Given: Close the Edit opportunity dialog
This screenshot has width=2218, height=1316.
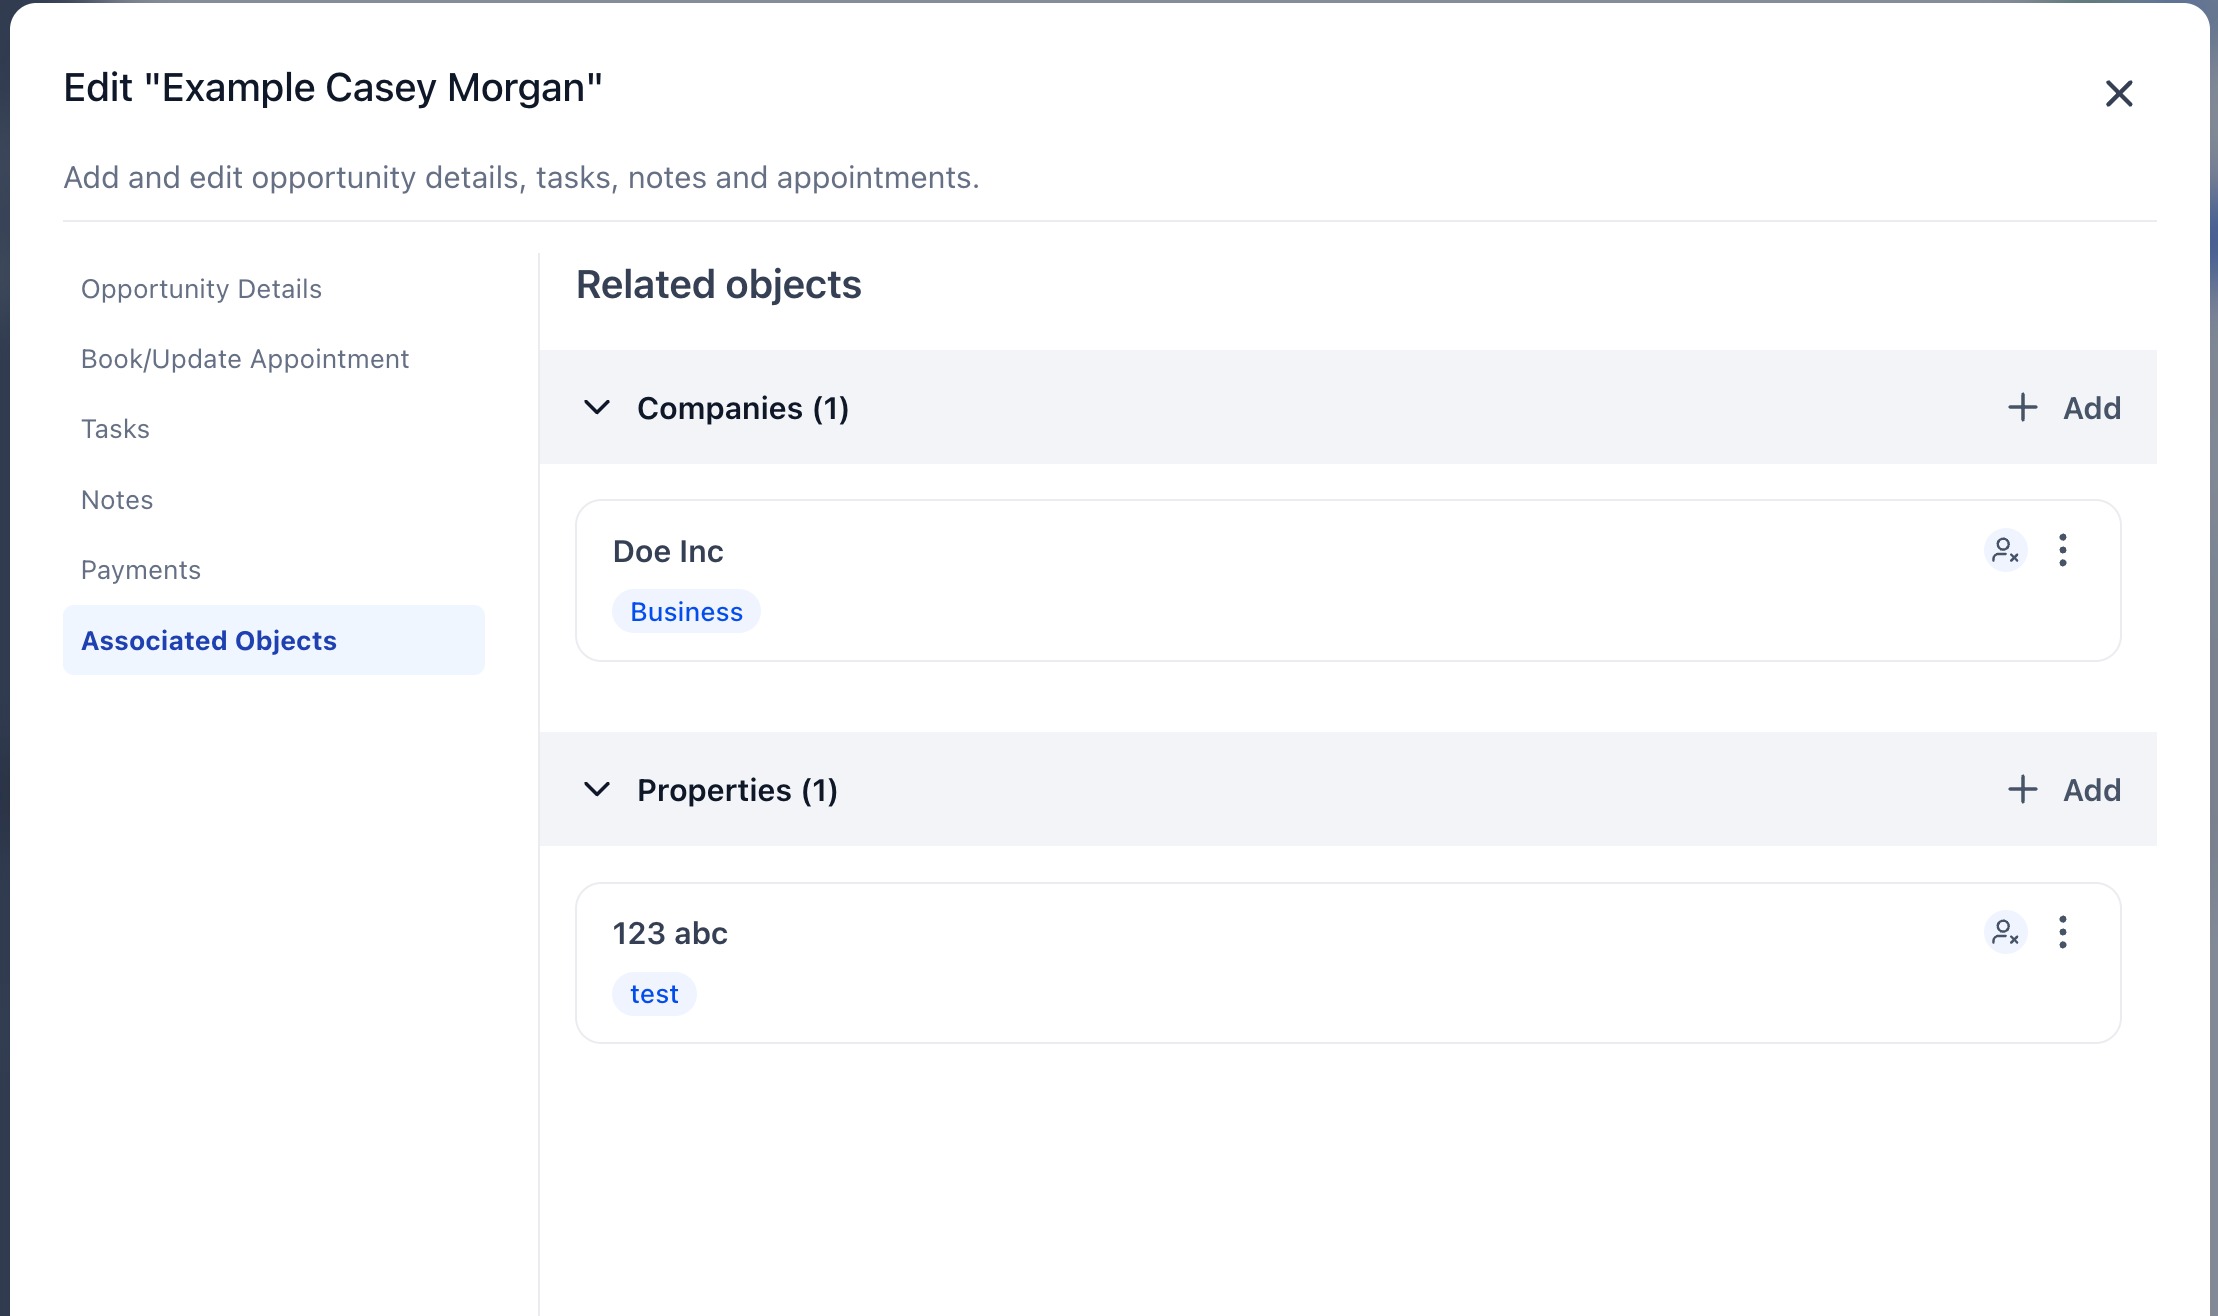Looking at the screenshot, I should pyautogui.click(x=2118, y=94).
